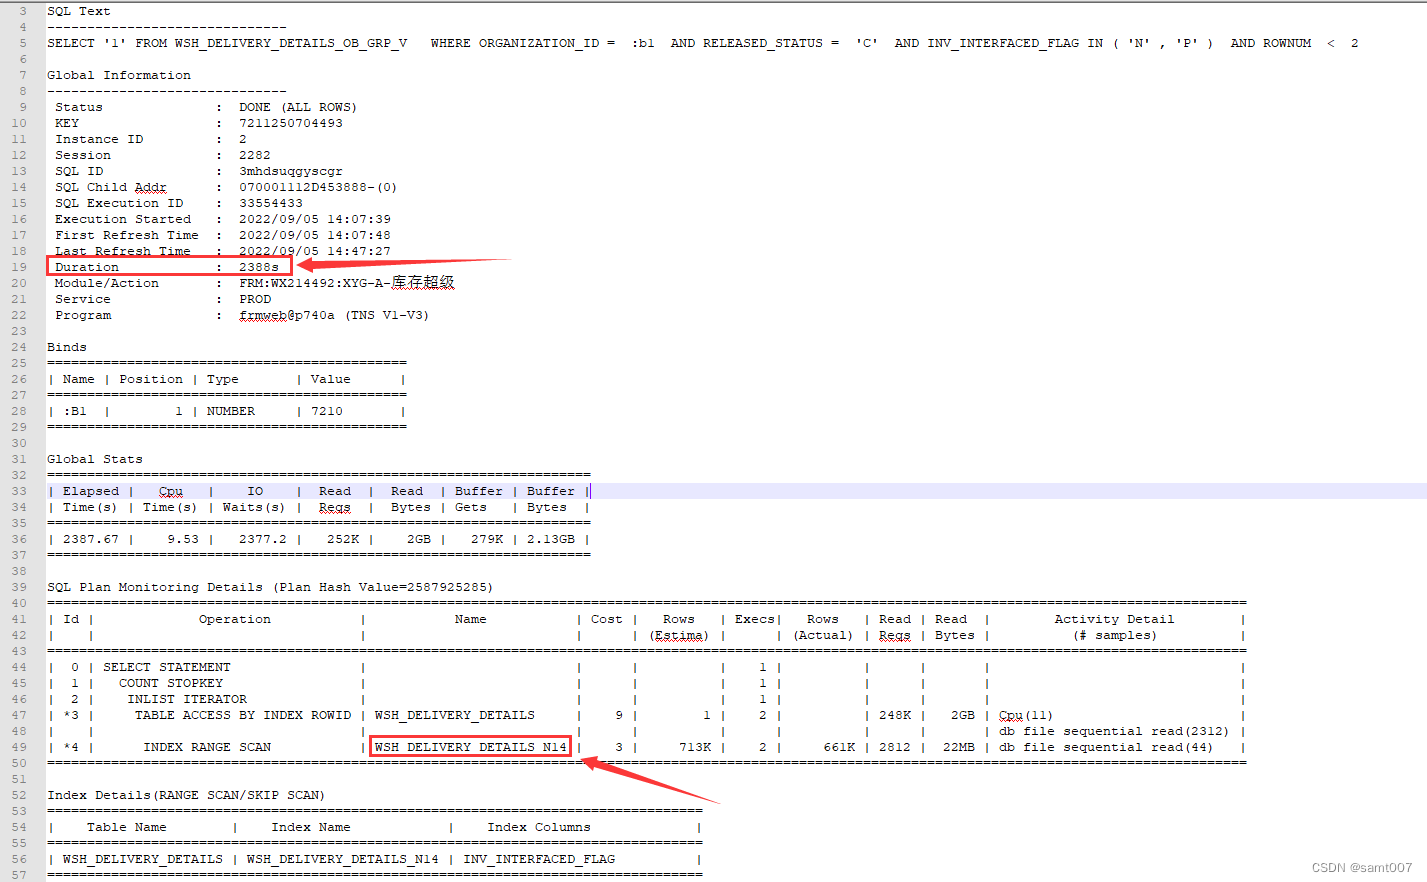Click line number 49 in the gutter
Screen dimensions: 1427x882
coord(18,746)
